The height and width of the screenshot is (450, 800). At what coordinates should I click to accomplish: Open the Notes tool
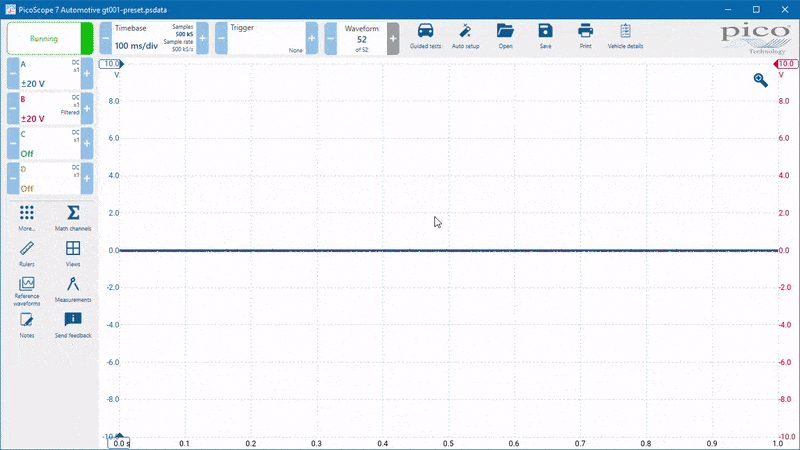(27, 325)
